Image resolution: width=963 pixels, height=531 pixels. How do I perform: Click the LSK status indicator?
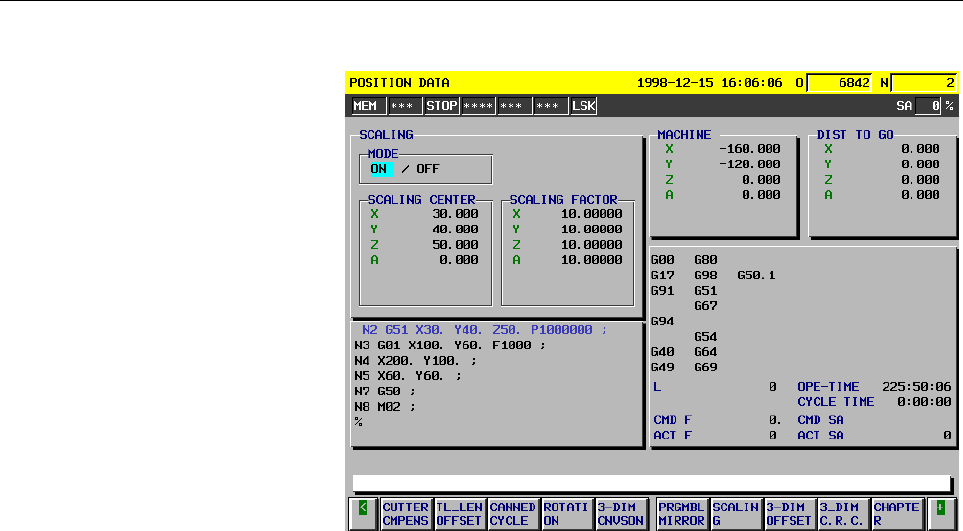[x=583, y=105]
